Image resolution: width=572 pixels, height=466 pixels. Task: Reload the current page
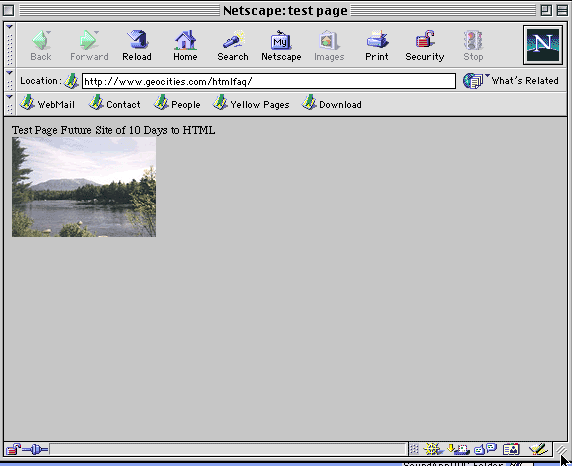(x=137, y=46)
